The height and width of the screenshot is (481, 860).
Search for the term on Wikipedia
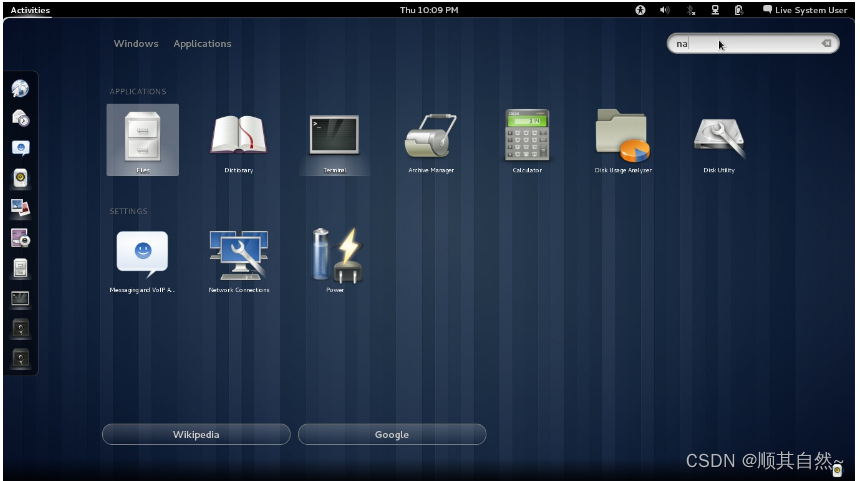click(x=196, y=435)
